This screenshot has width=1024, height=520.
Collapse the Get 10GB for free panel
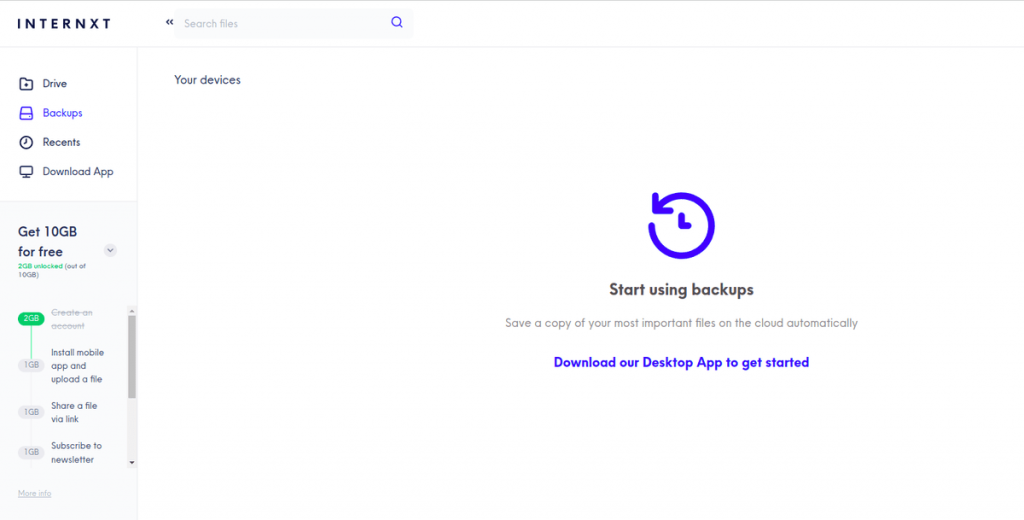point(110,251)
